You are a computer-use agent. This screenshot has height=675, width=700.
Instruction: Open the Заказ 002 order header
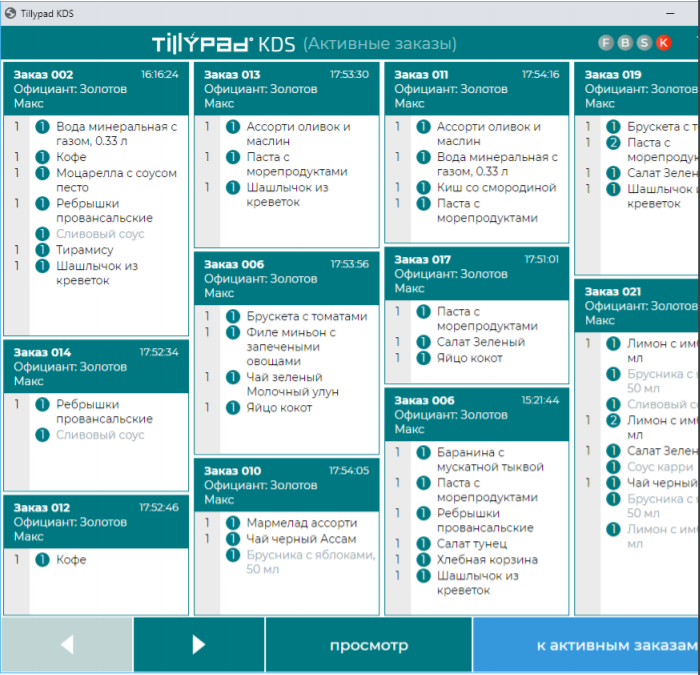96,89
